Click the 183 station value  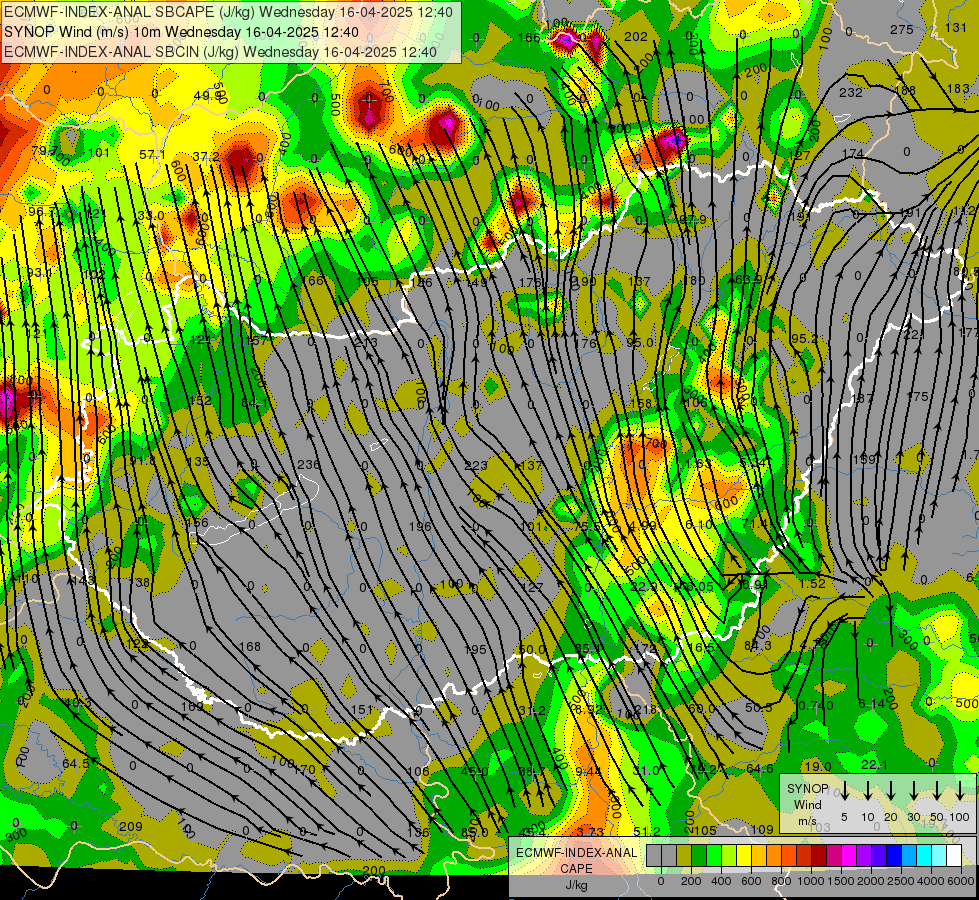(958, 89)
